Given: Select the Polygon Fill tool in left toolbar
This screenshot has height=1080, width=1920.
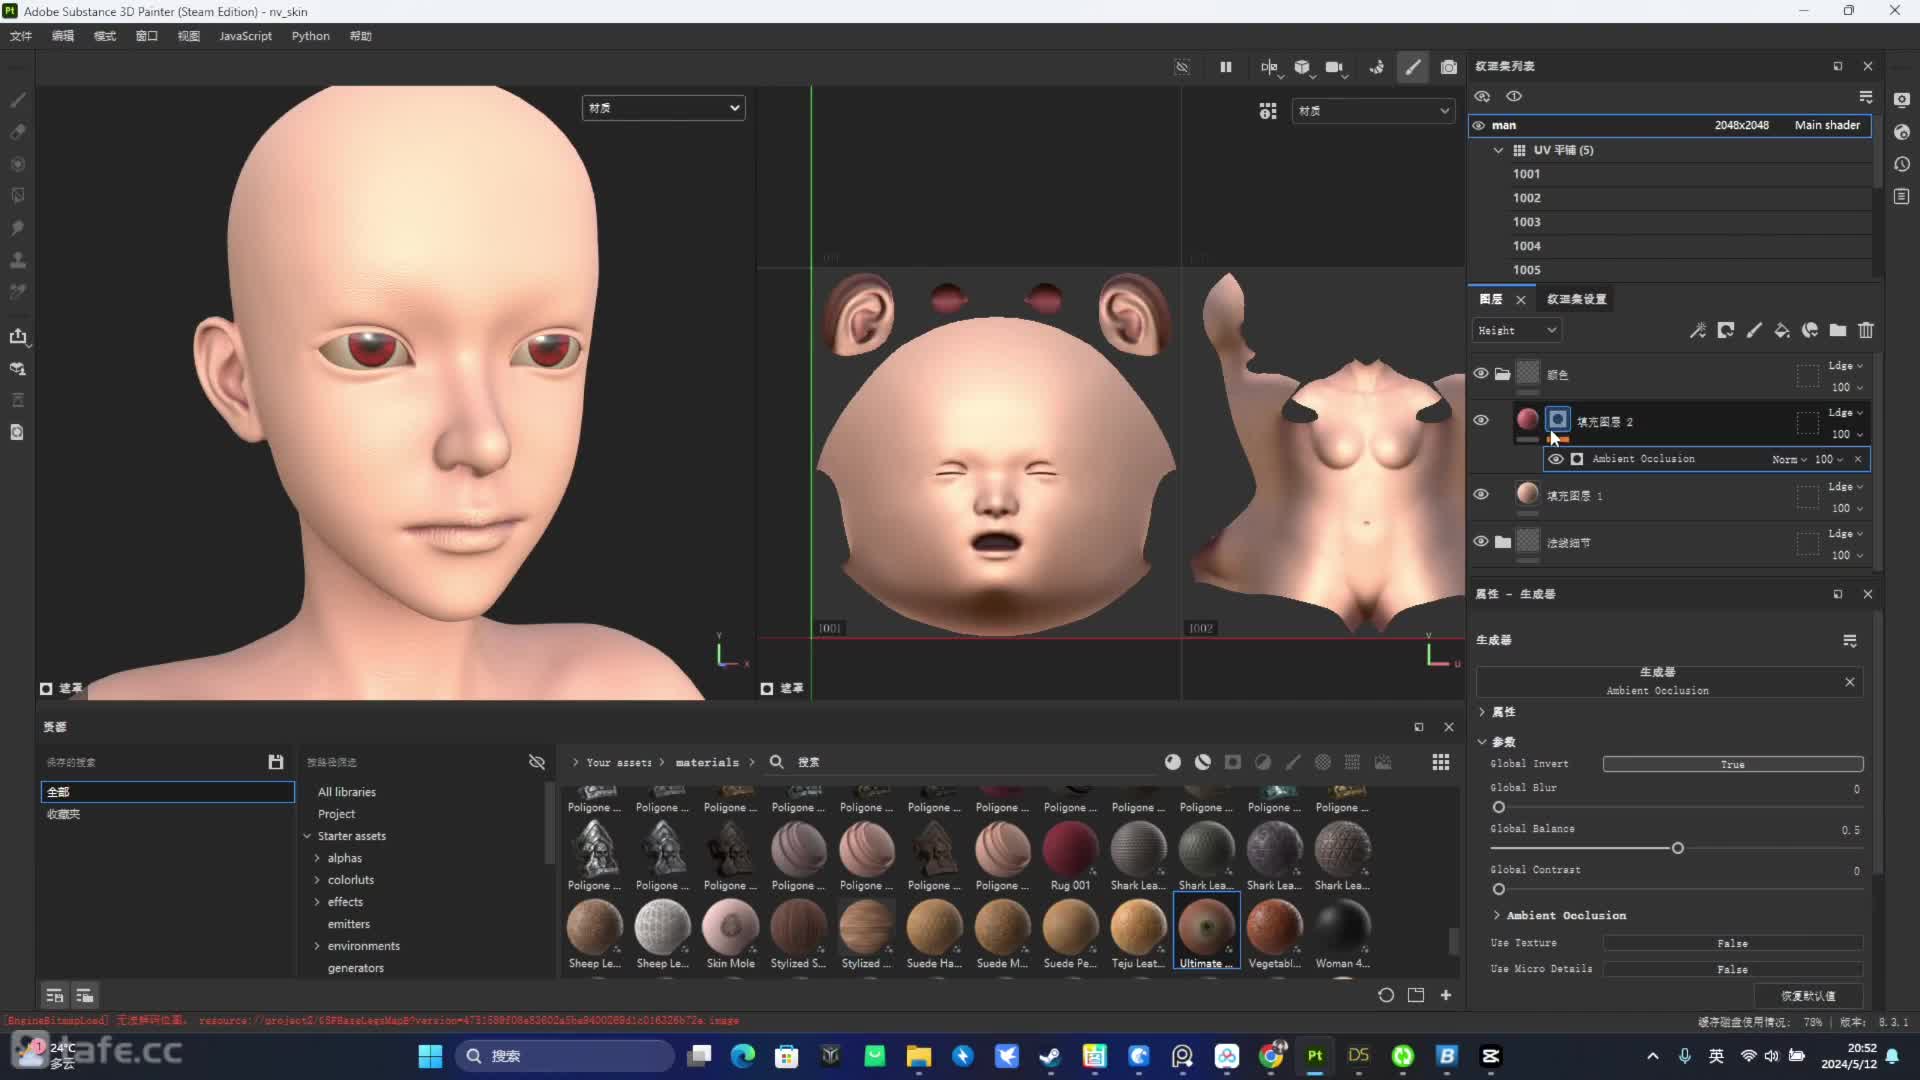Looking at the screenshot, I should 17,196.
